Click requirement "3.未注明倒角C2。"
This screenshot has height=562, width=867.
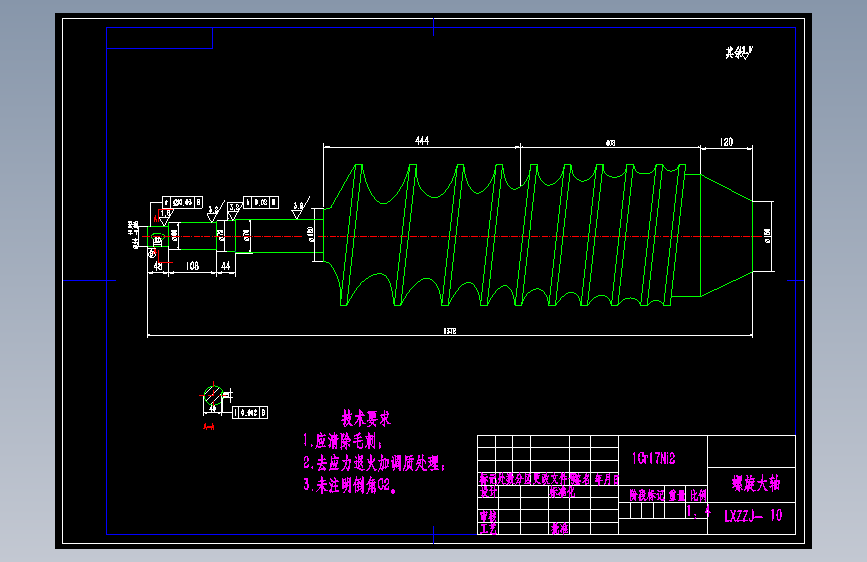click(349, 485)
